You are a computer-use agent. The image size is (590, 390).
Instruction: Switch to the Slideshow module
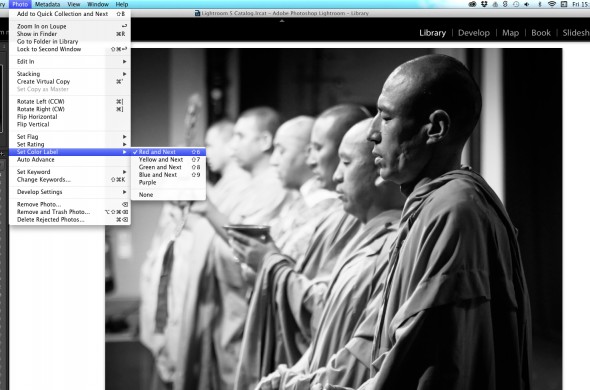point(576,33)
